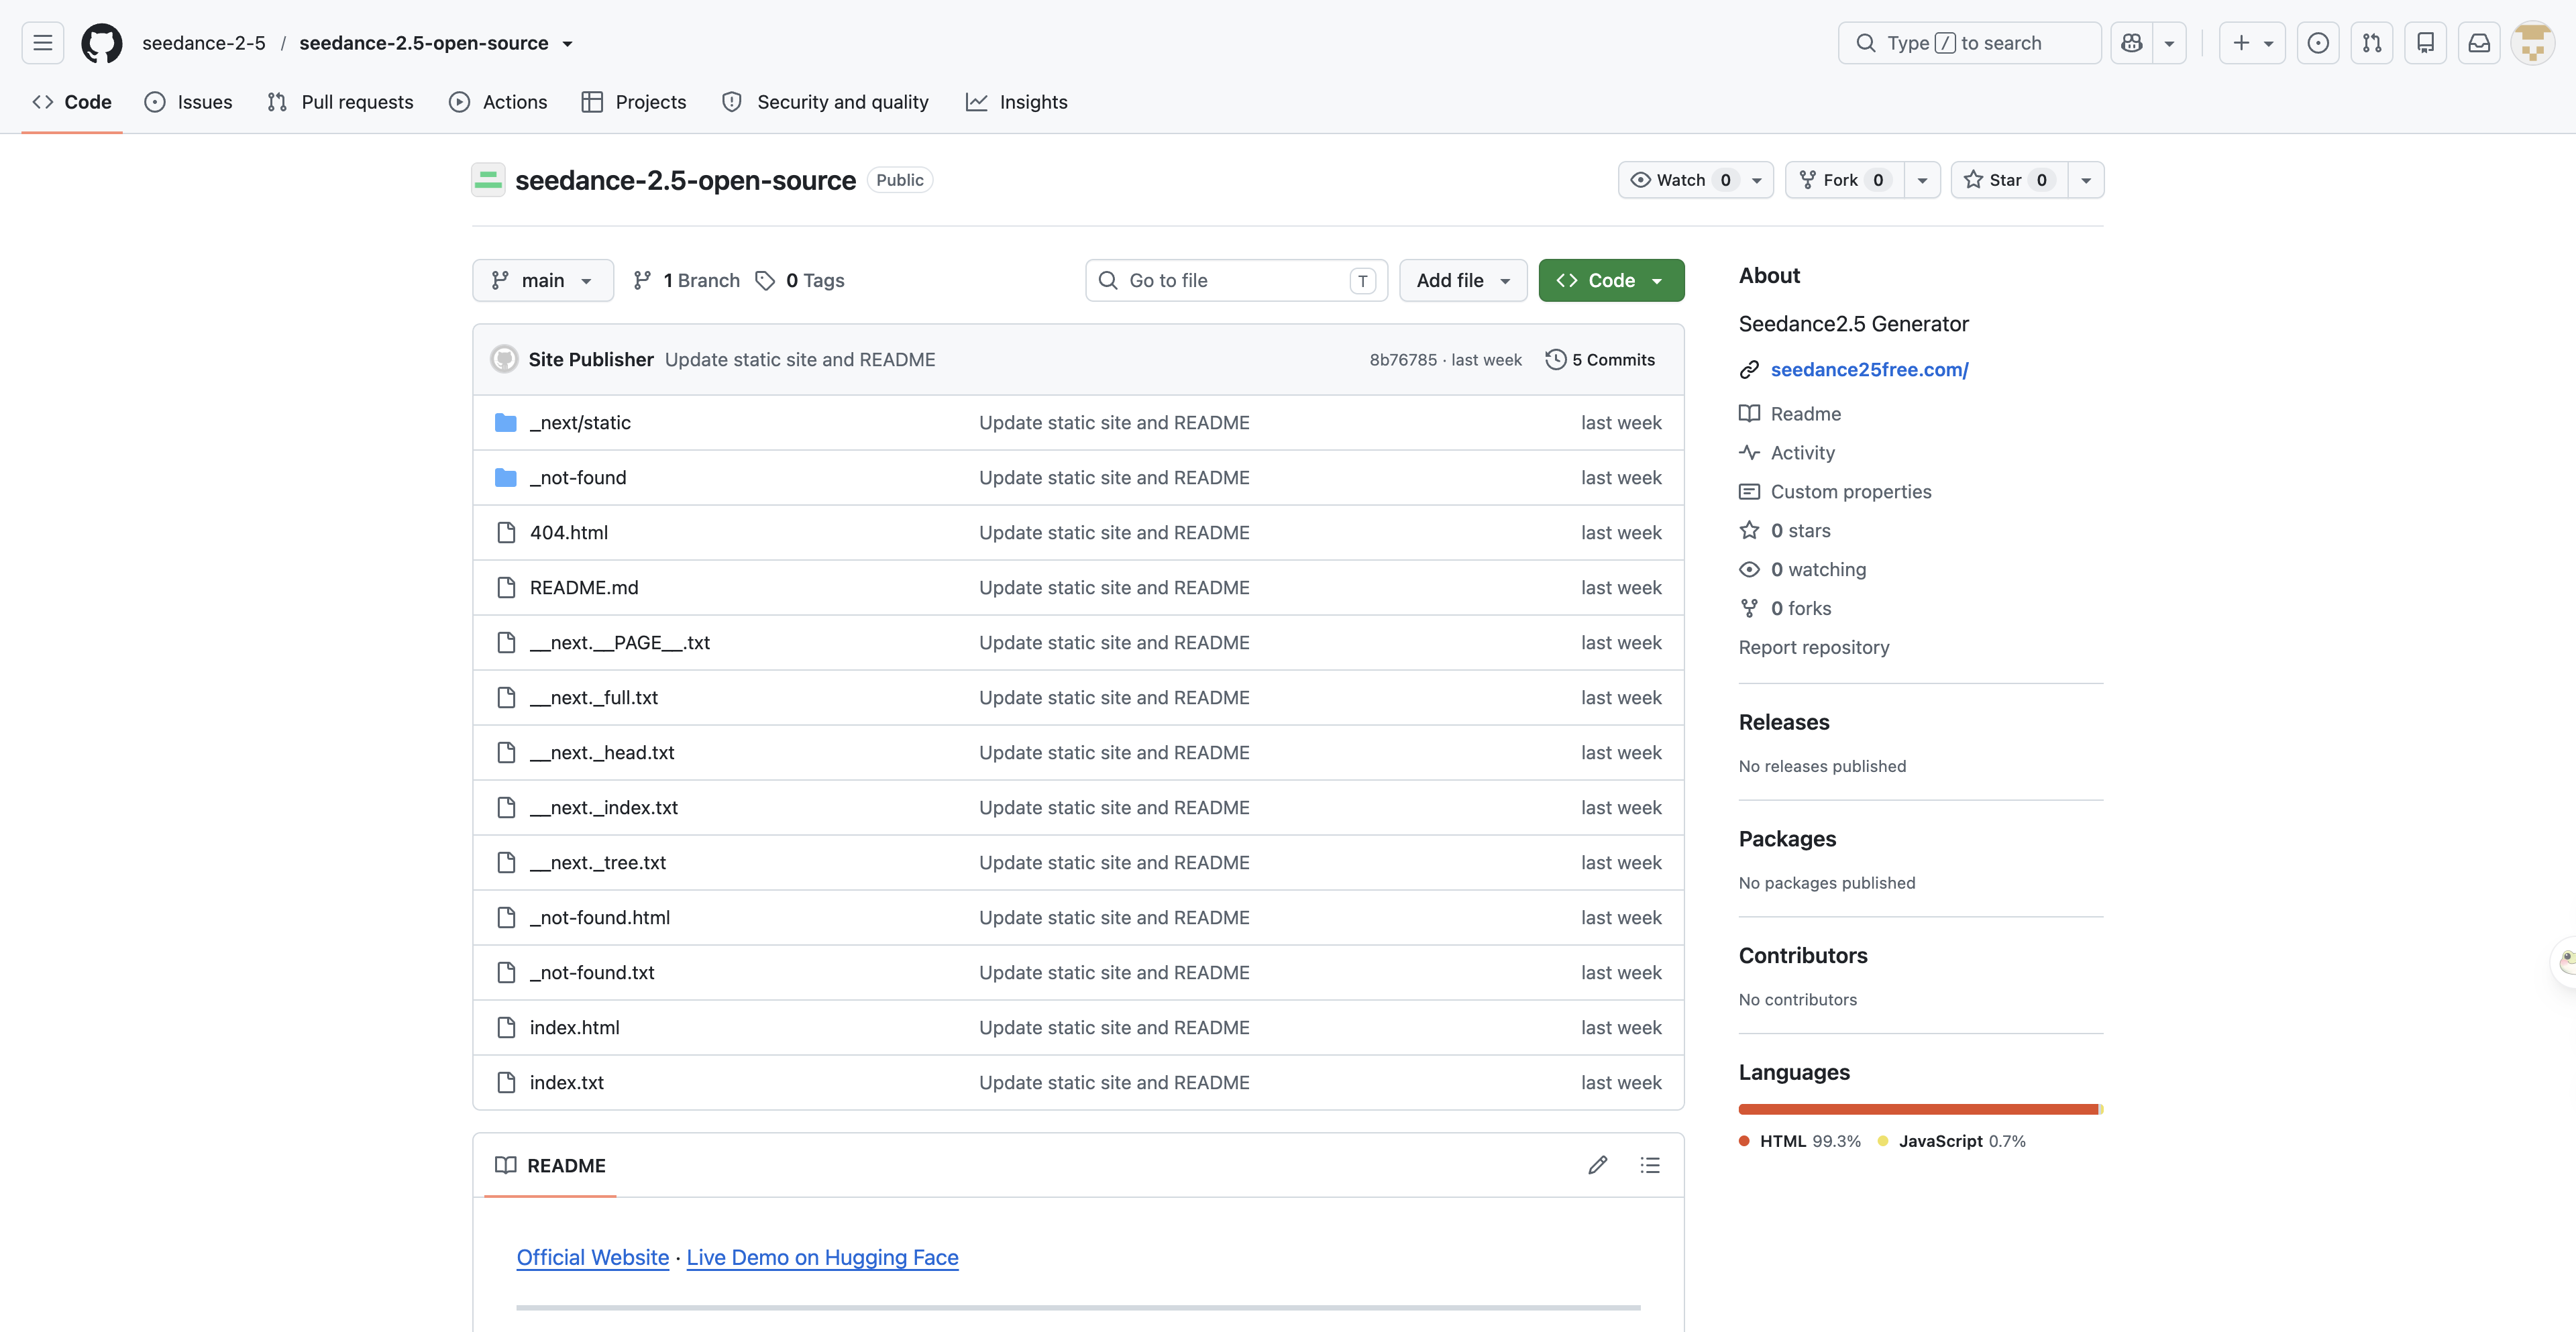Open the create new plus menu

point(2252,43)
